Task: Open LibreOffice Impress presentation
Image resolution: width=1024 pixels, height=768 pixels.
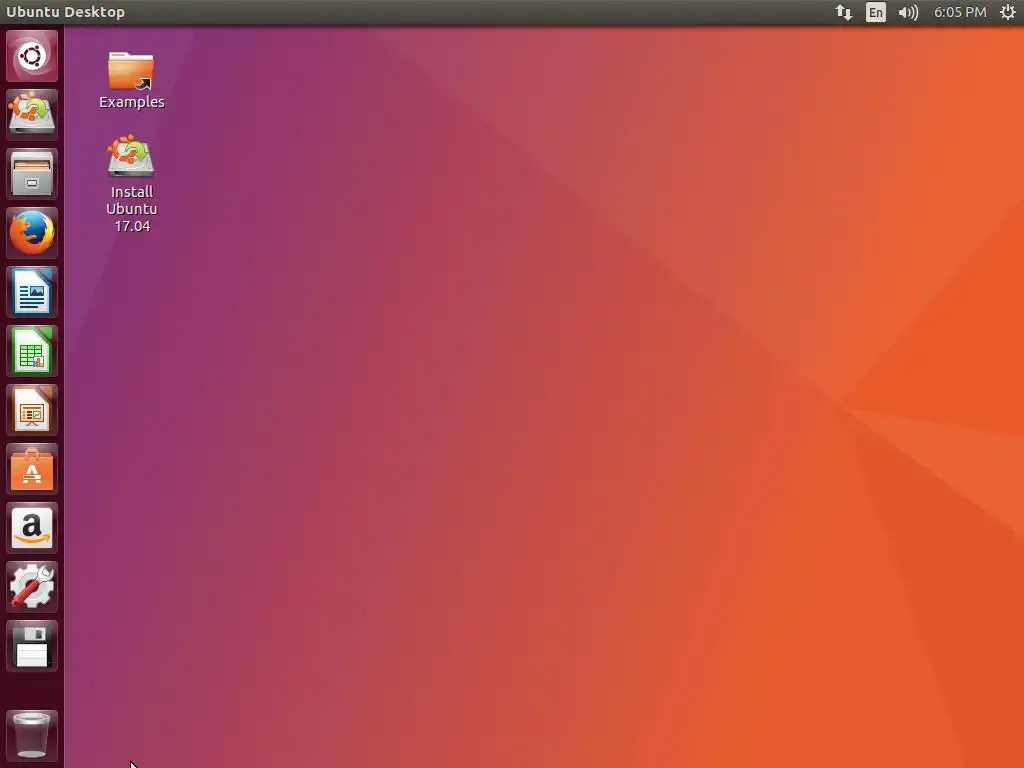Action: coord(32,410)
